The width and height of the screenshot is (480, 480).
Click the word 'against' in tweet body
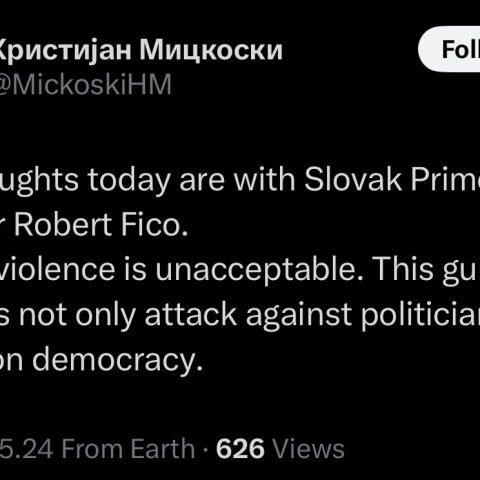[x=299, y=316]
